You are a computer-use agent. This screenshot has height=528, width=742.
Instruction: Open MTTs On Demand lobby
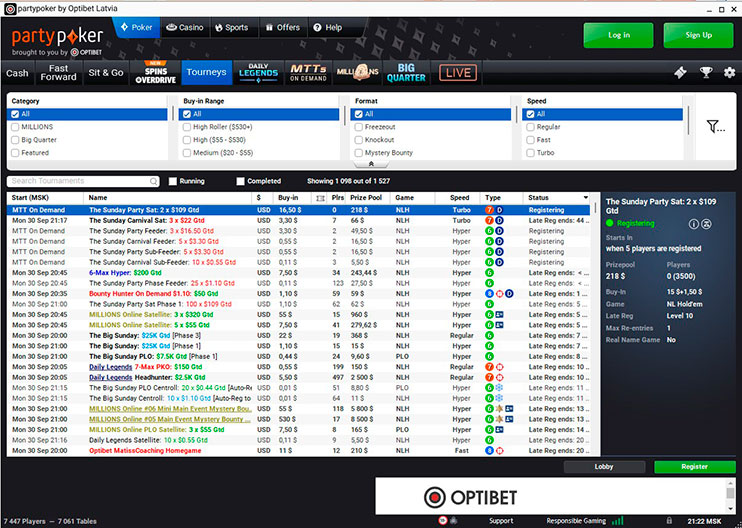308,72
